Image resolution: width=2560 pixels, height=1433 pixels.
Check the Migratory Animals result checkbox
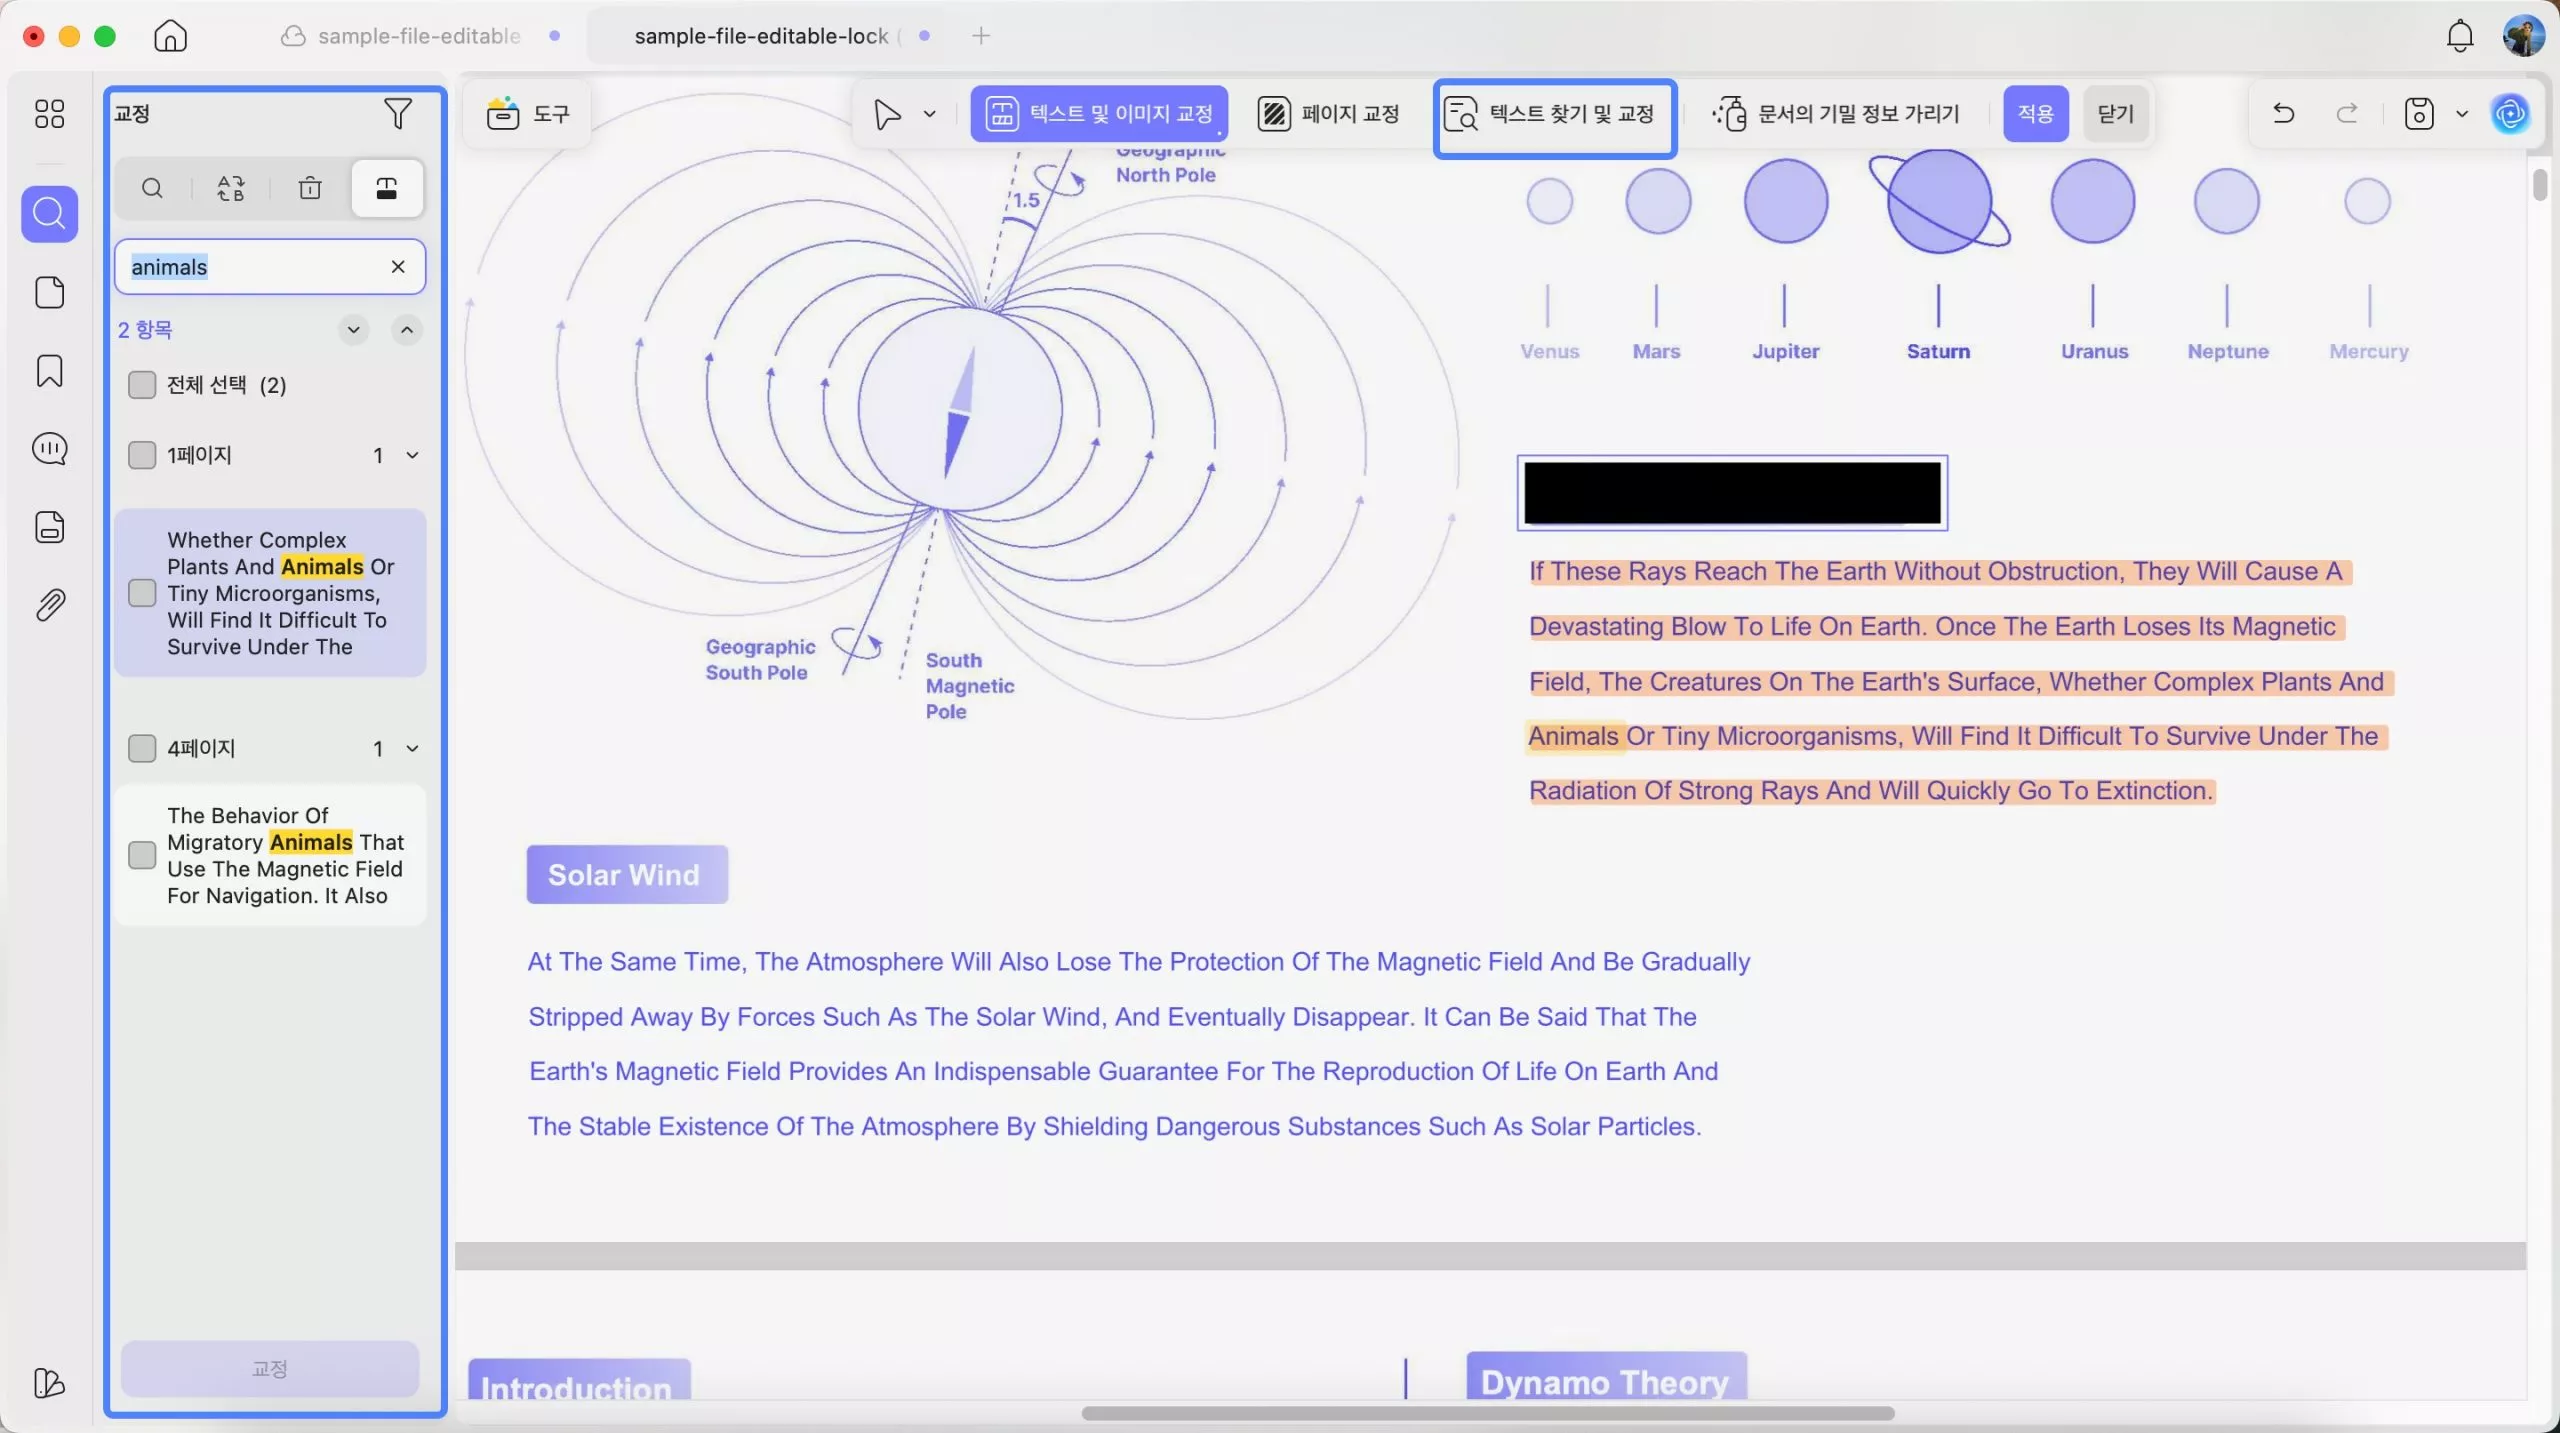click(142, 855)
